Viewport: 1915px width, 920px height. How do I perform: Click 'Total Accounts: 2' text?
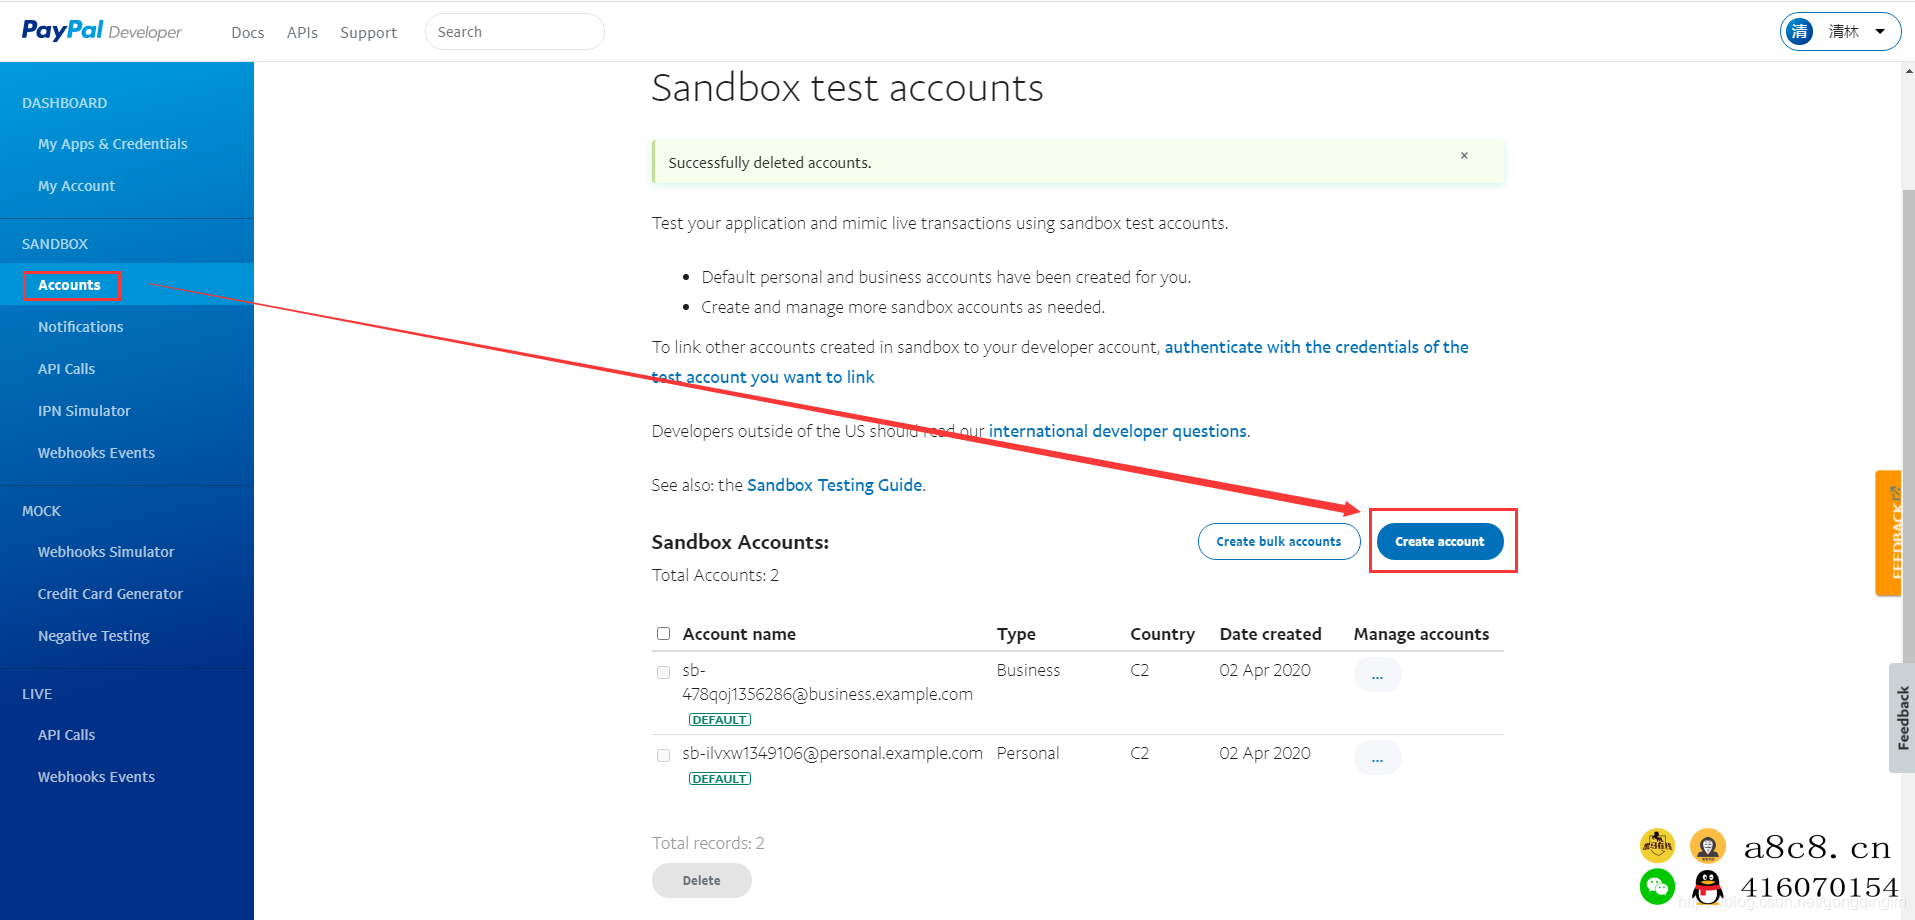pos(715,575)
